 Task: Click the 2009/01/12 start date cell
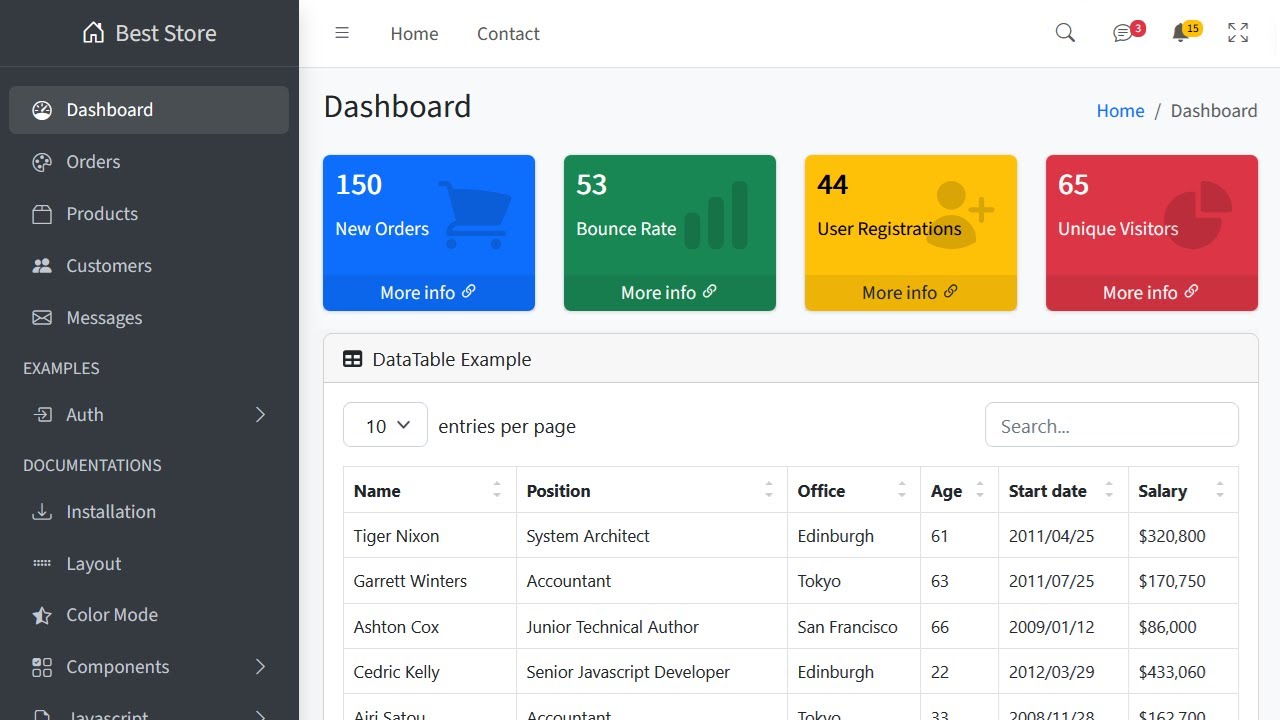coord(1064,627)
